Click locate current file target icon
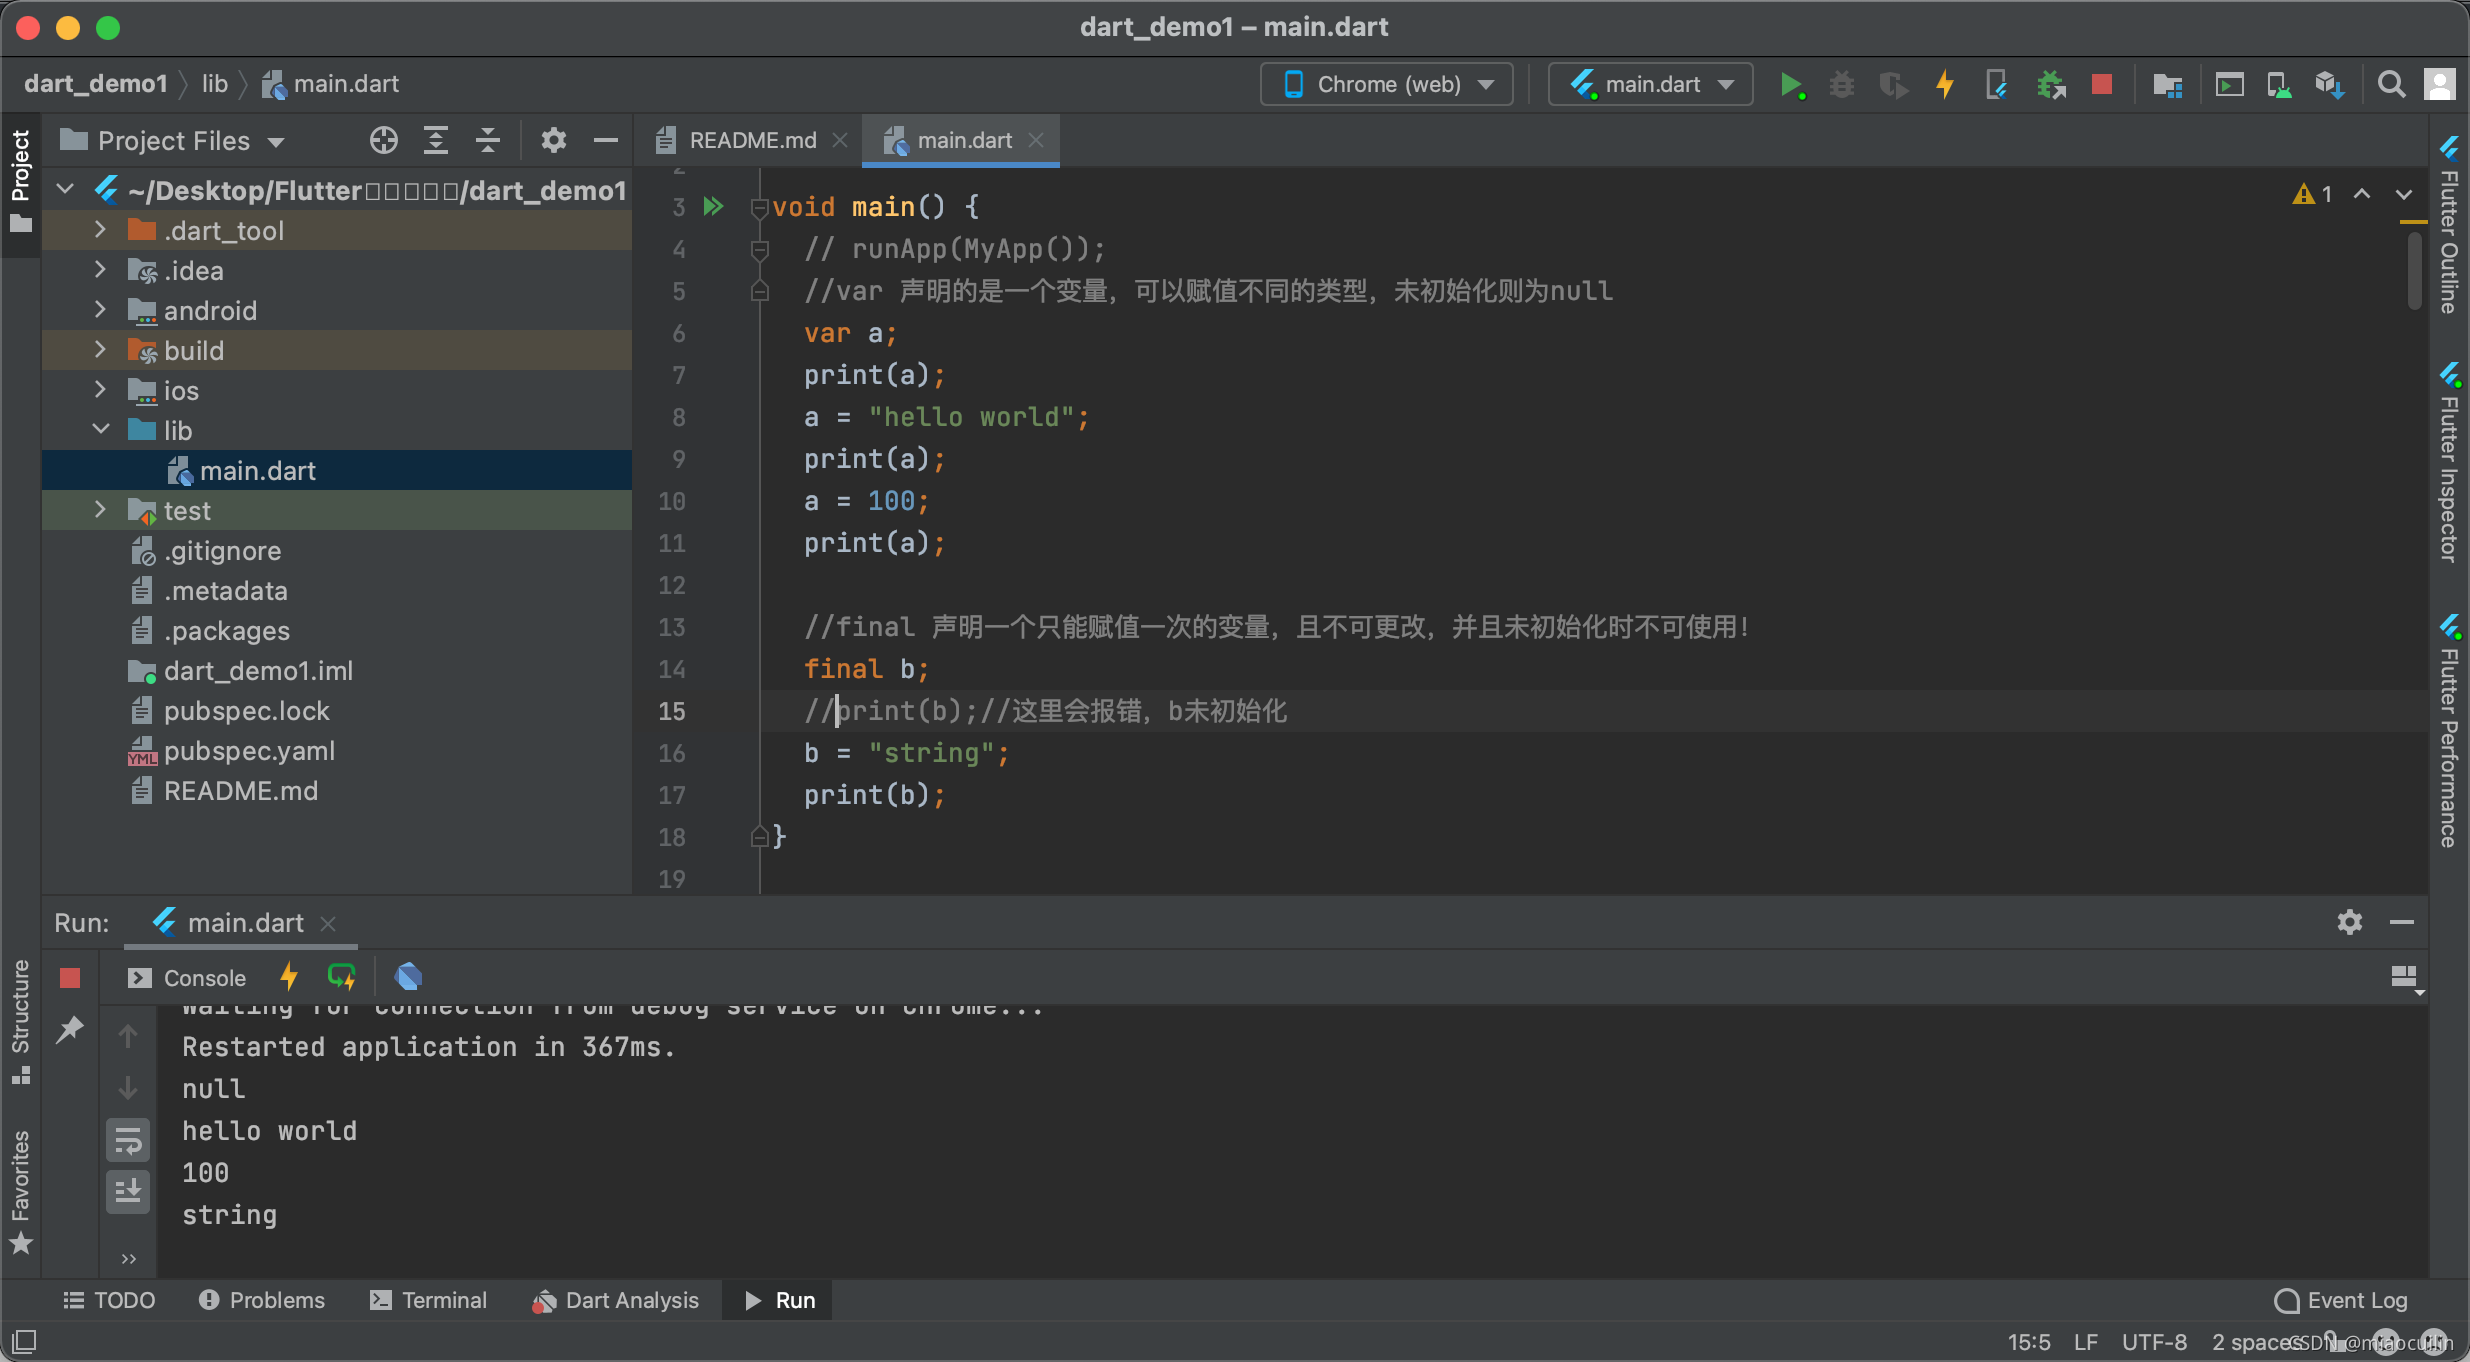This screenshot has height=1362, width=2470. tap(383, 141)
